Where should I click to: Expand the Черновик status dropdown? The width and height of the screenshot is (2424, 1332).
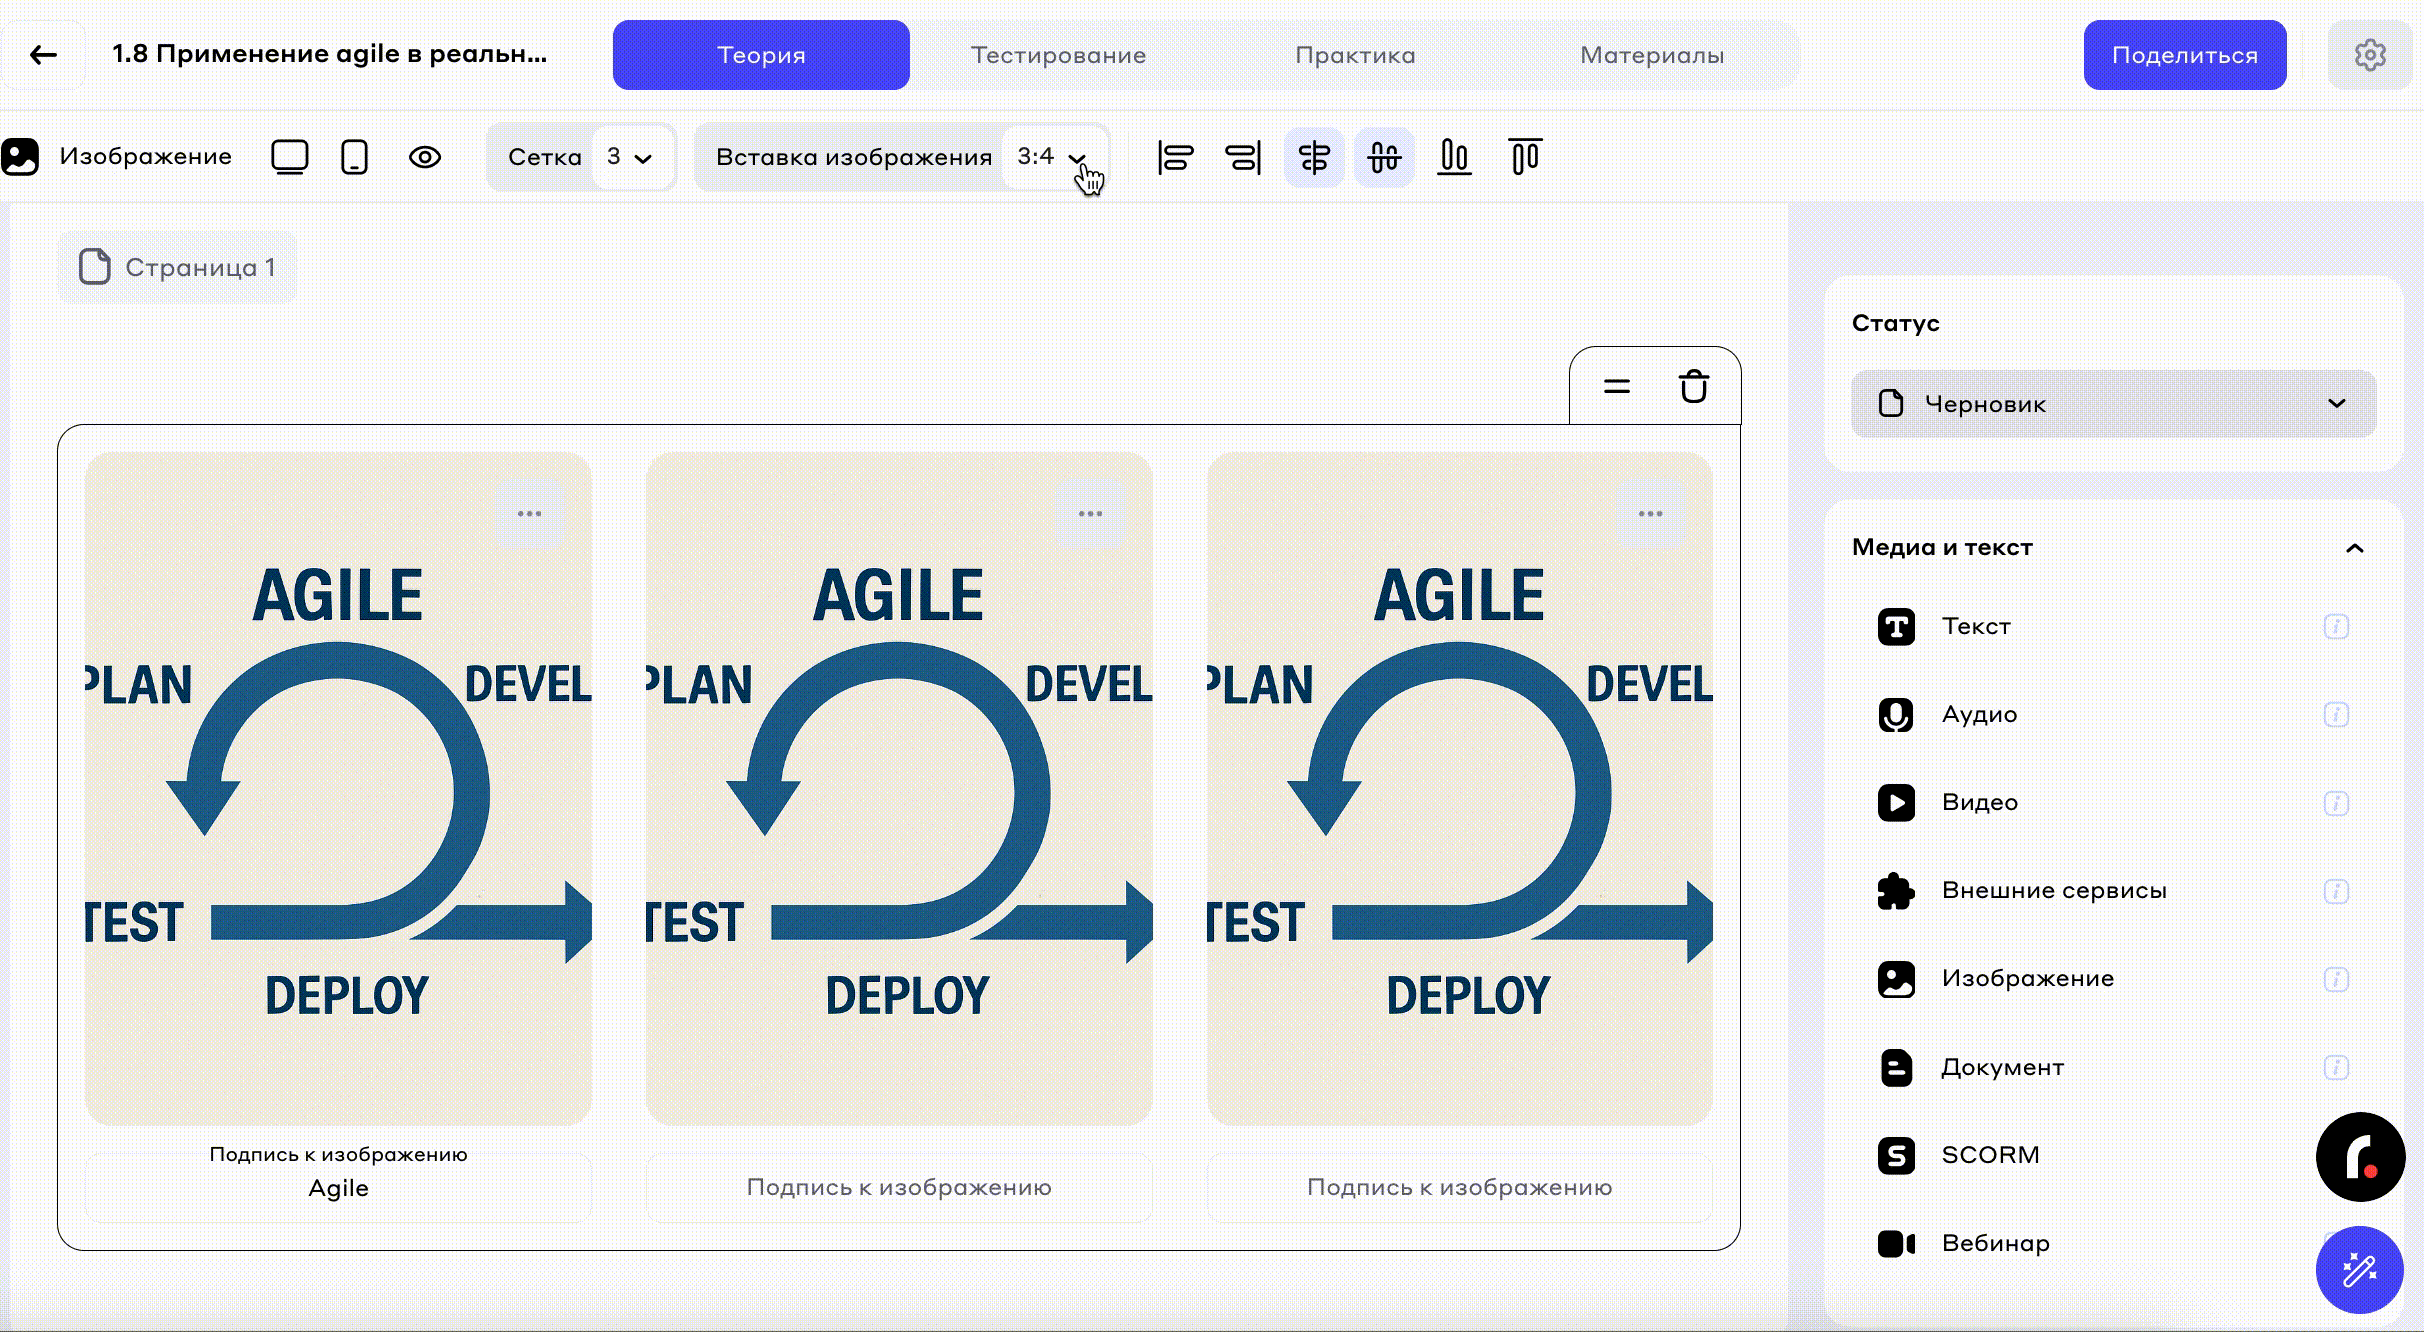[x=2113, y=404]
